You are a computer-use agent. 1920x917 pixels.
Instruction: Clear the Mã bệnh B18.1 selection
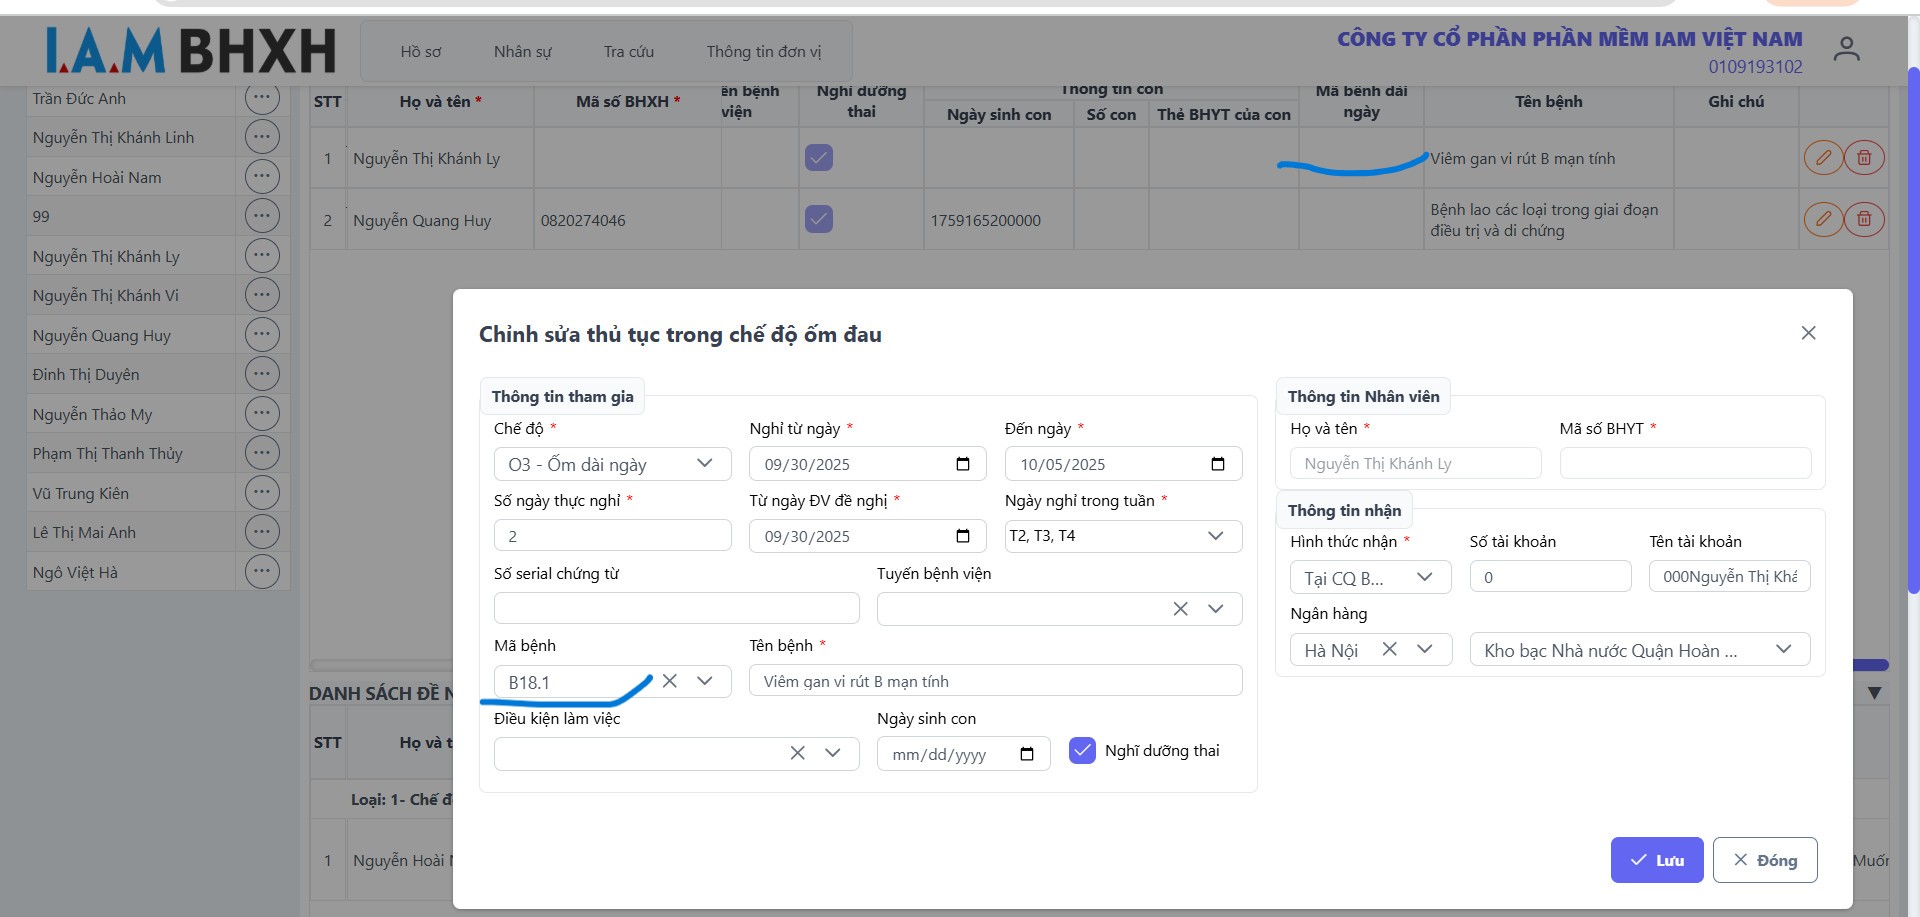670,681
